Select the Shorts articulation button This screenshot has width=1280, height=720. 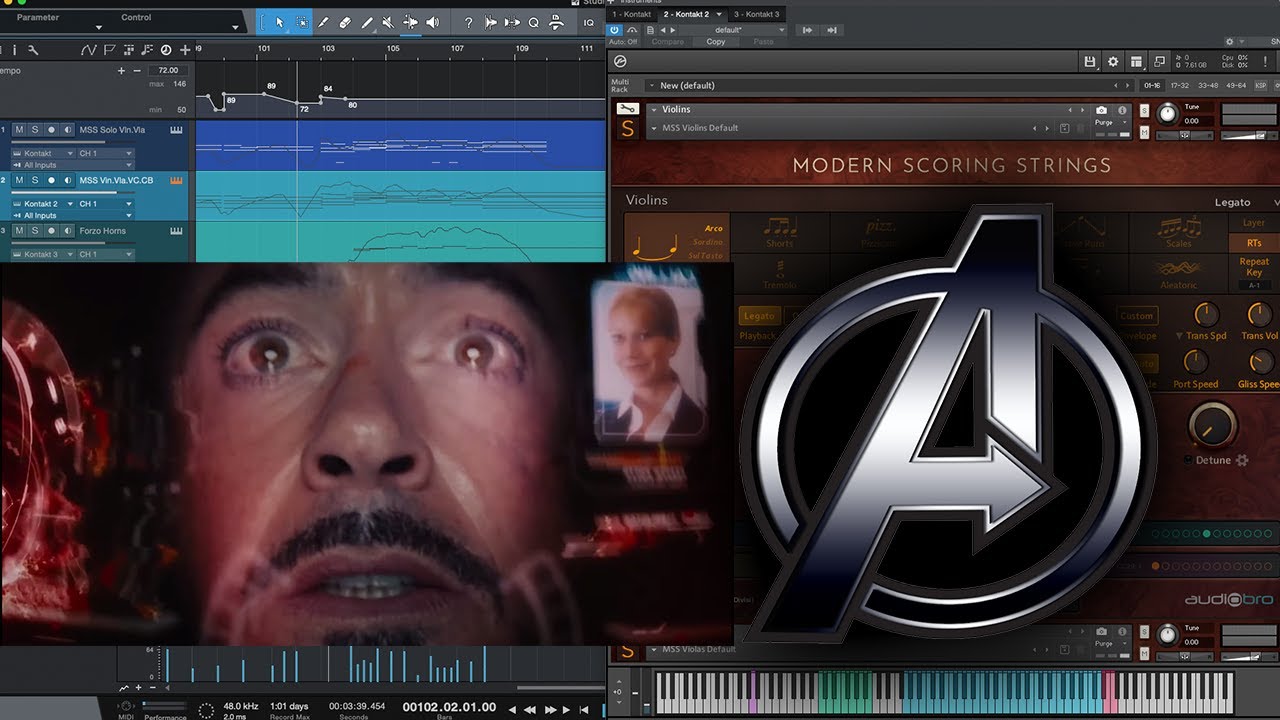pos(780,233)
